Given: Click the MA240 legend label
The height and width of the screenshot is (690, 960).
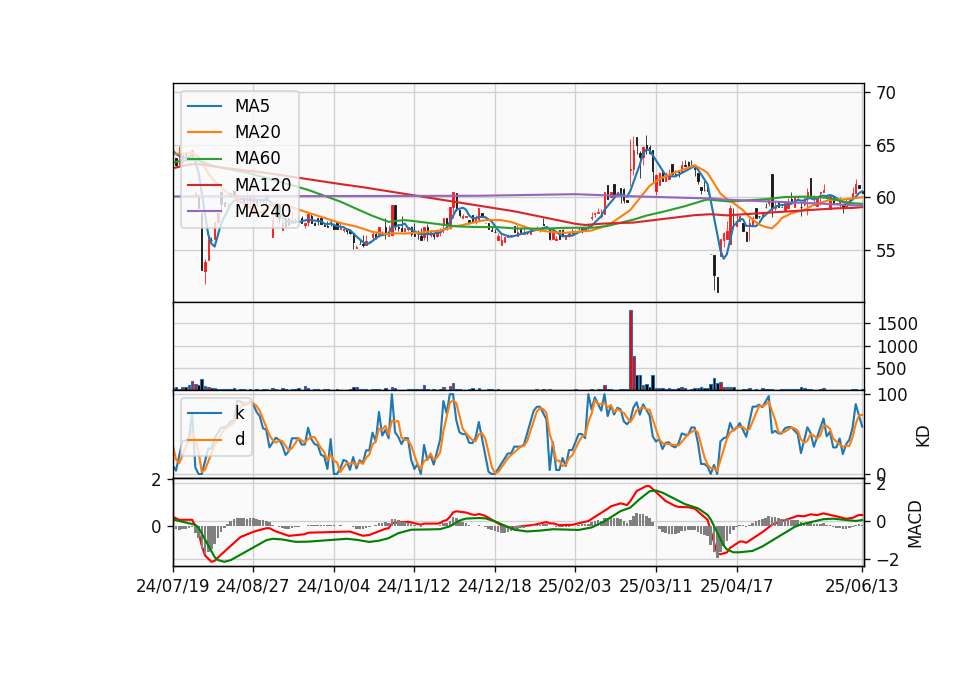Looking at the screenshot, I should tap(263, 211).
